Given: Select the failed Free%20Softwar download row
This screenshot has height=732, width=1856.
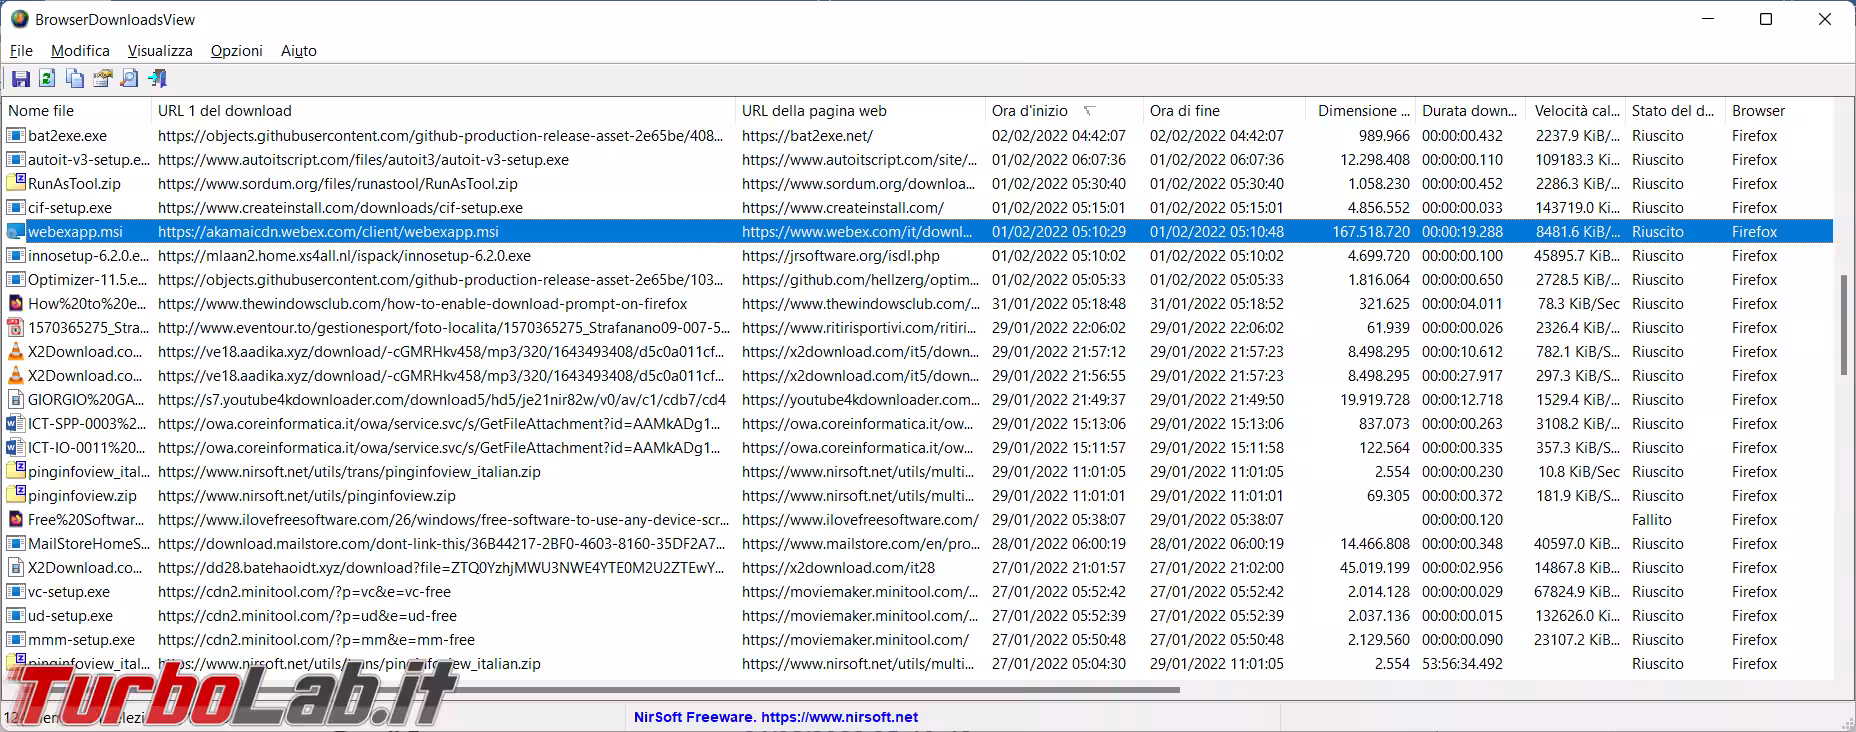Looking at the screenshot, I should click(86, 520).
